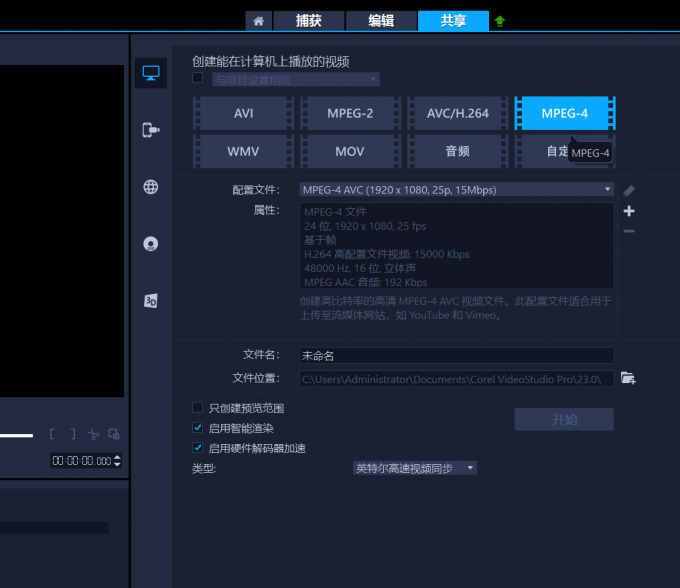
Task: Click the 文件位置 path field
Action: tap(457, 379)
